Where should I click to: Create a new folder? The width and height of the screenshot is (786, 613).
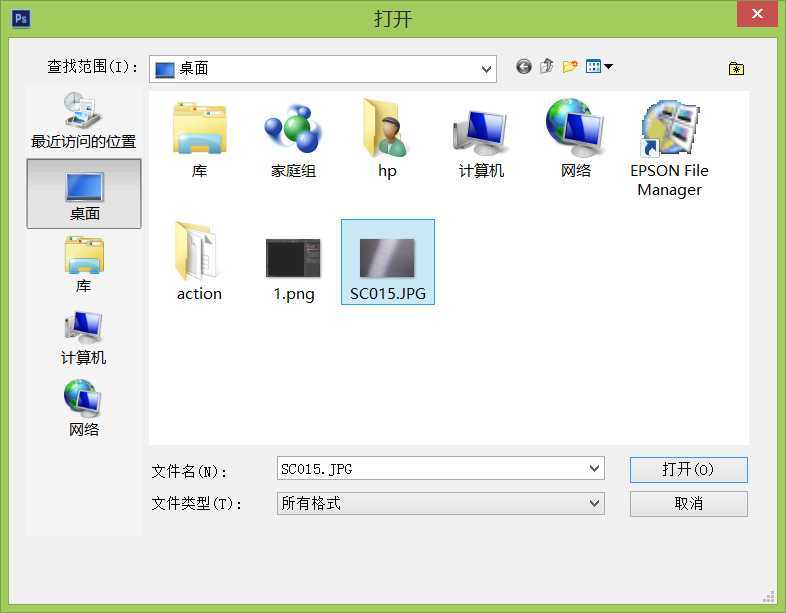pos(570,67)
